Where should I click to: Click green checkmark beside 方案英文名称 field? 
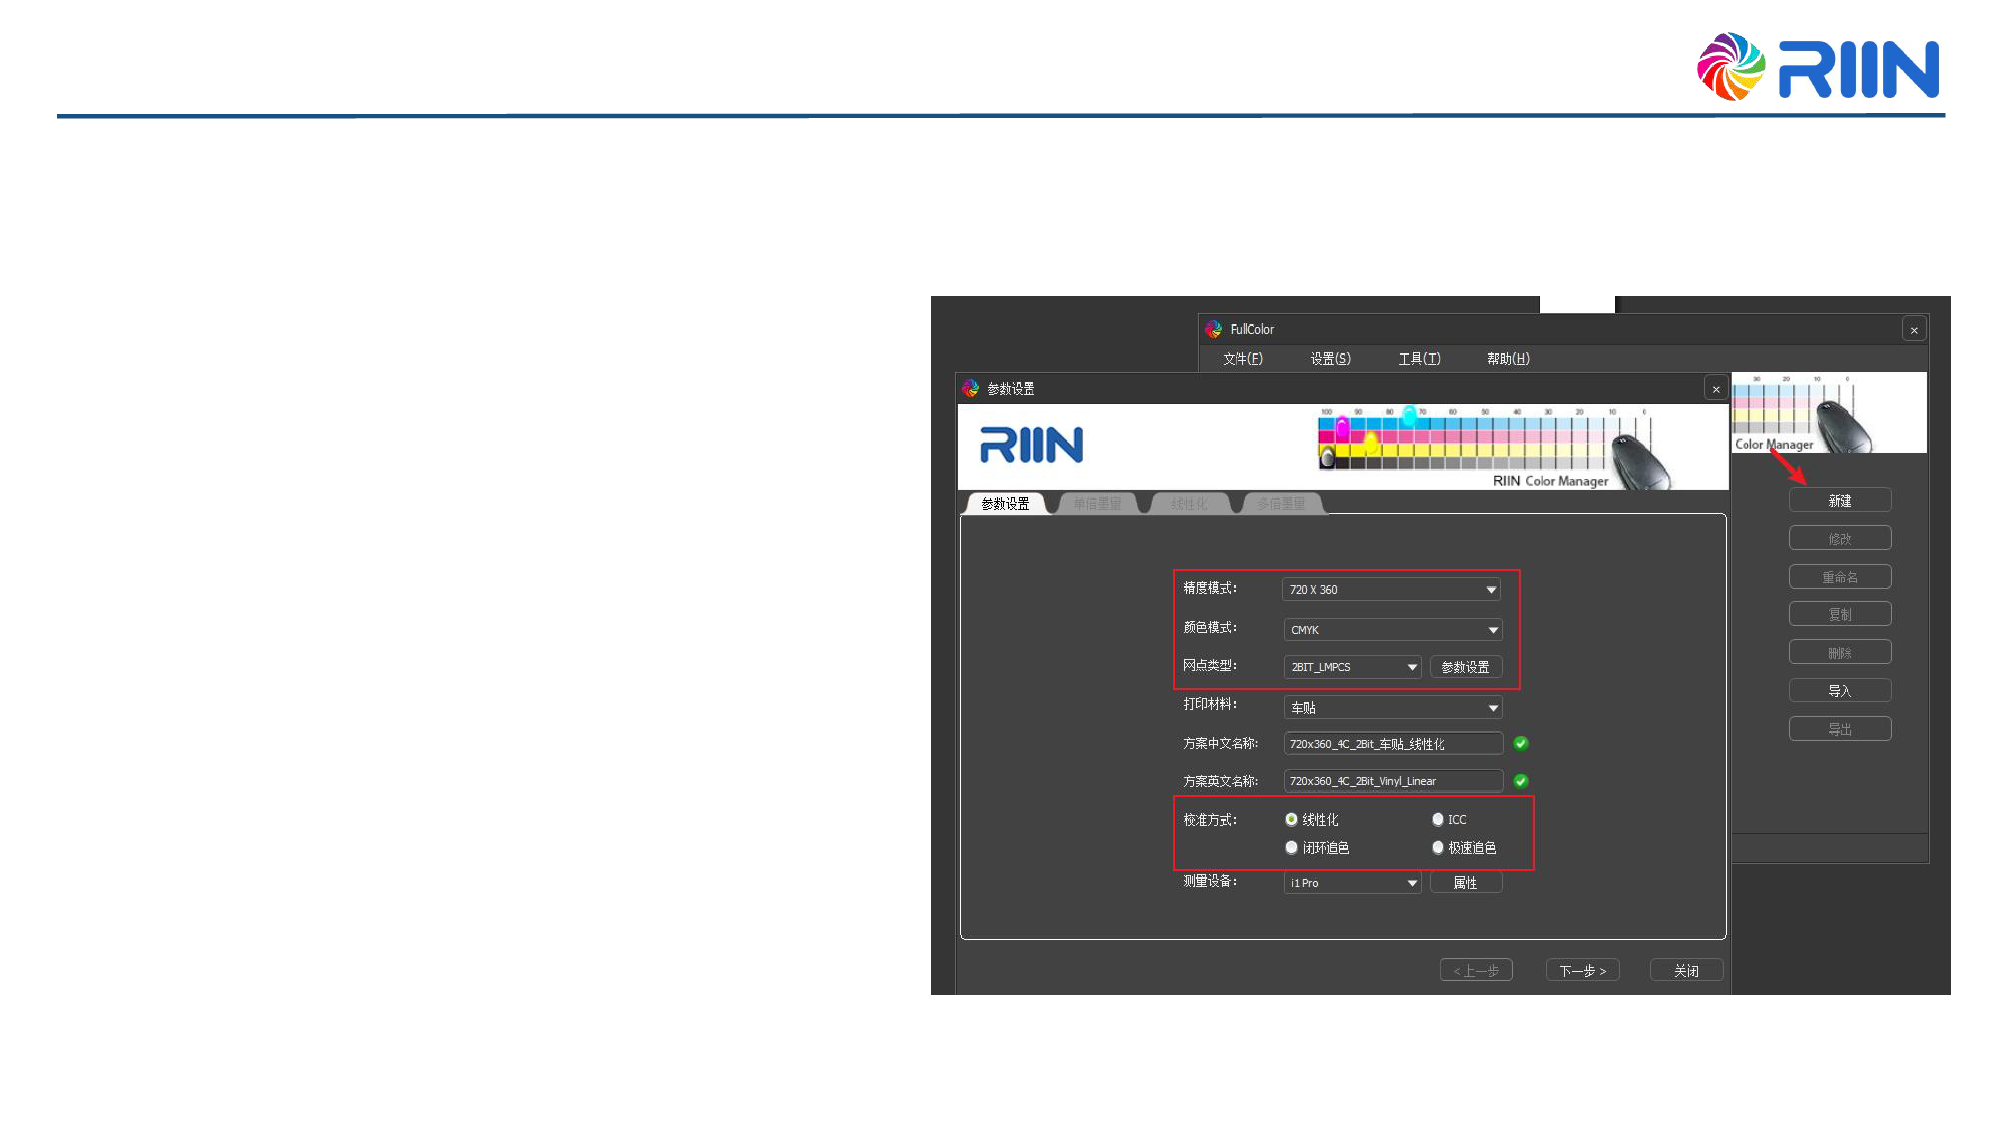(x=1521, y=781)
